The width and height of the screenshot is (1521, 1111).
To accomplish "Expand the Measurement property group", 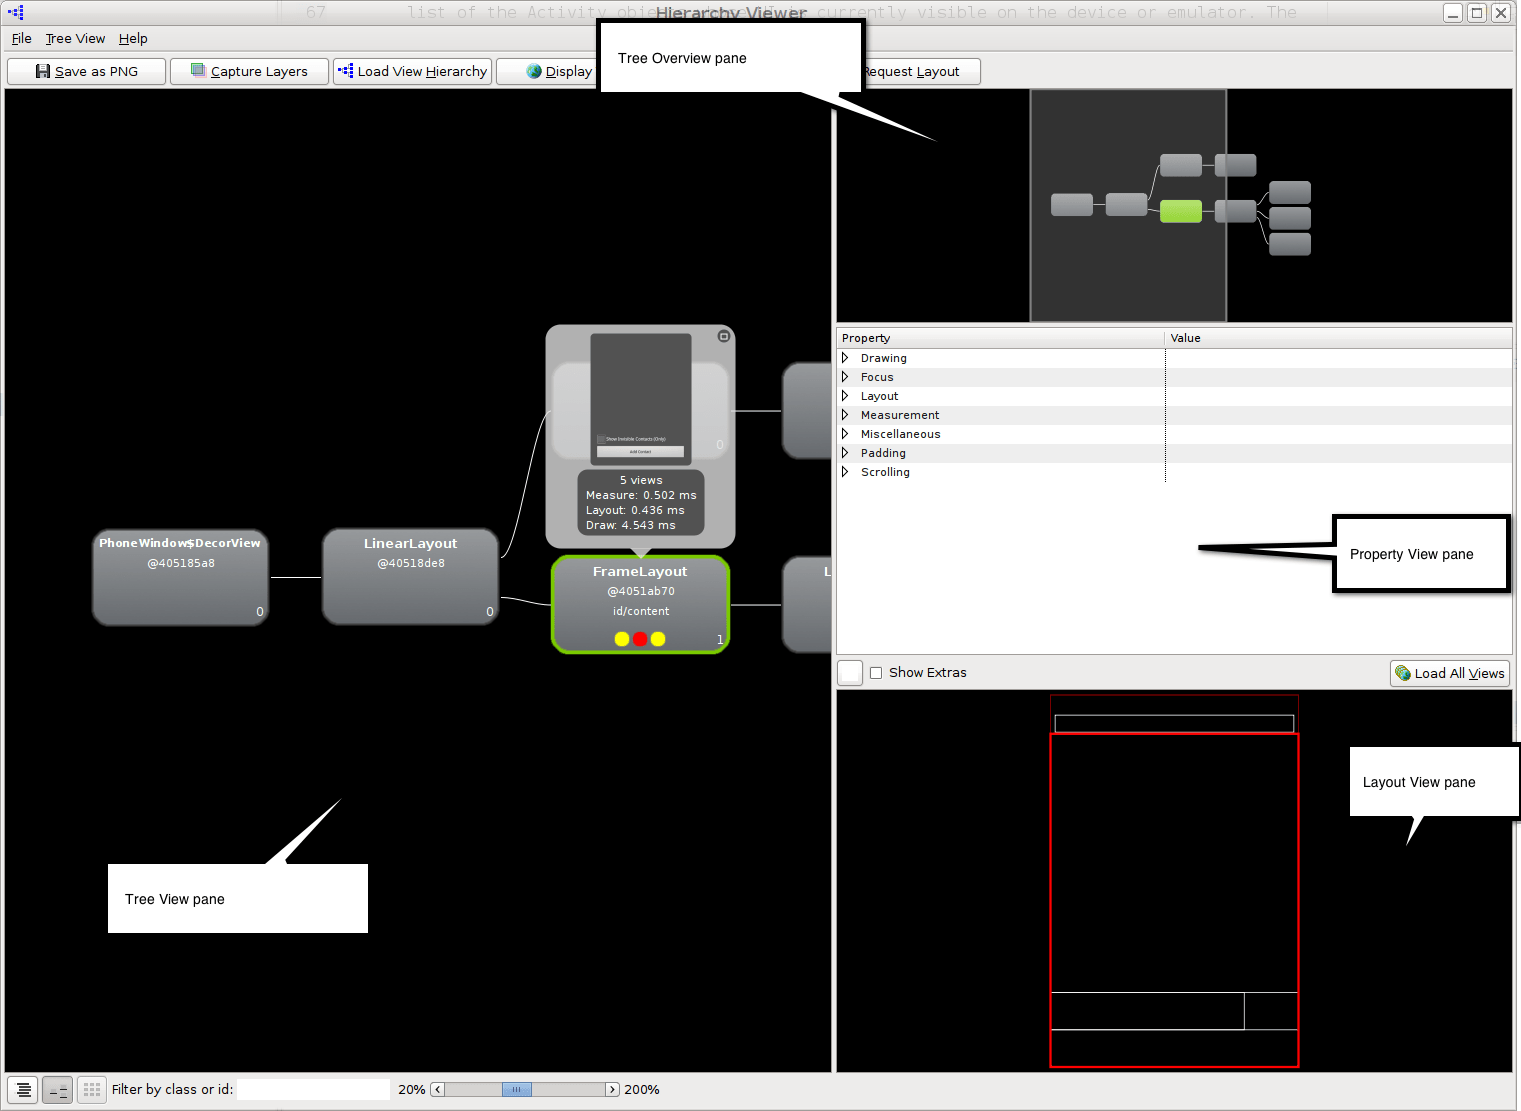I will click(845, 415).
